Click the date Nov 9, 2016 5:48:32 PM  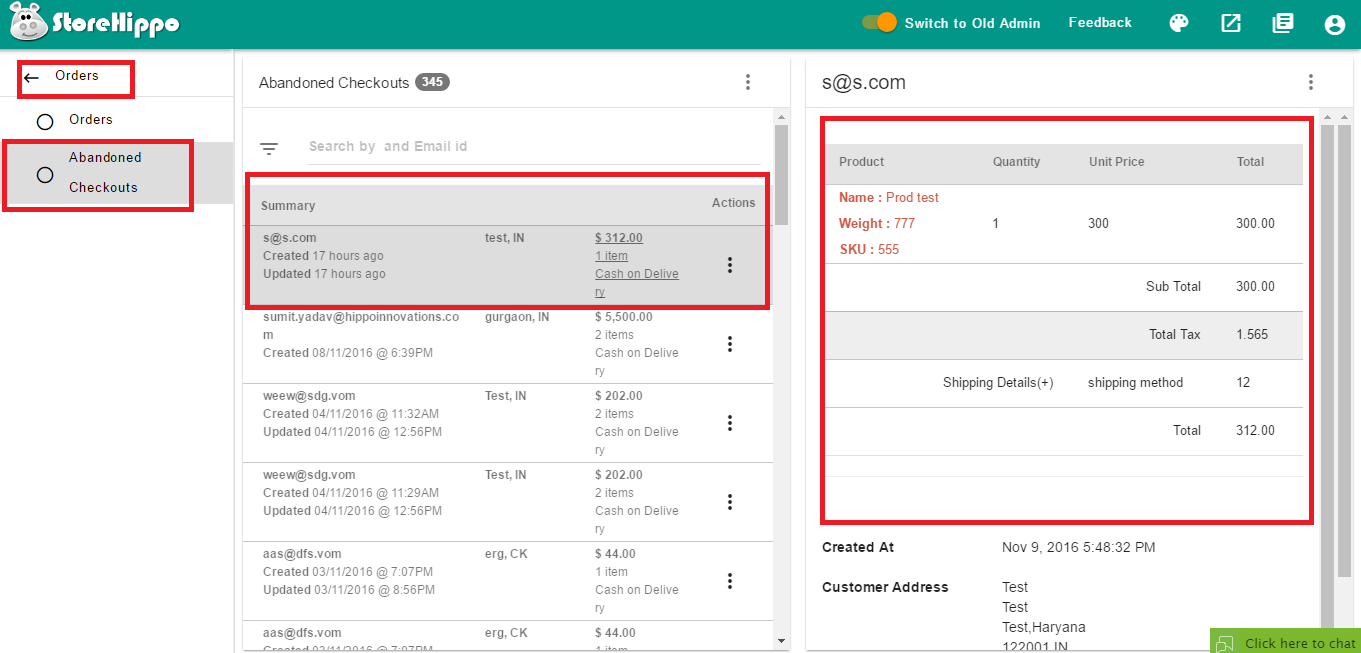(x=1079, y=548)
